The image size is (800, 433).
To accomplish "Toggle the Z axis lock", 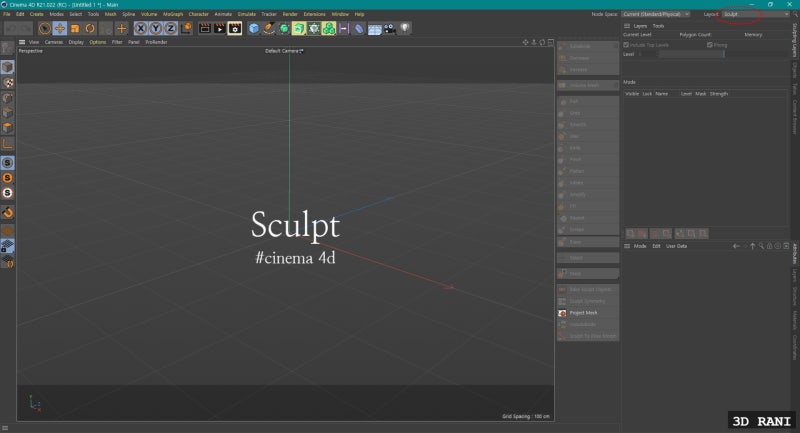I will [x=171, y=29].
